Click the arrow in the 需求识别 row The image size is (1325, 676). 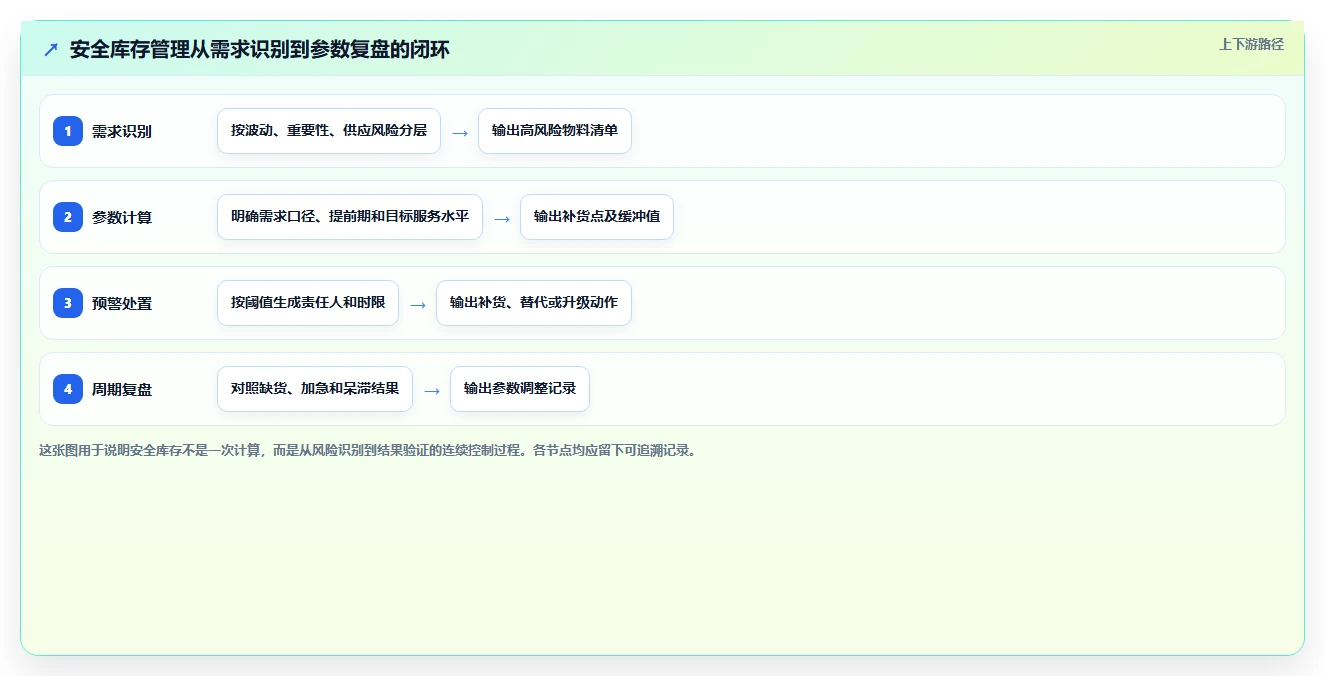click(460, 132)
